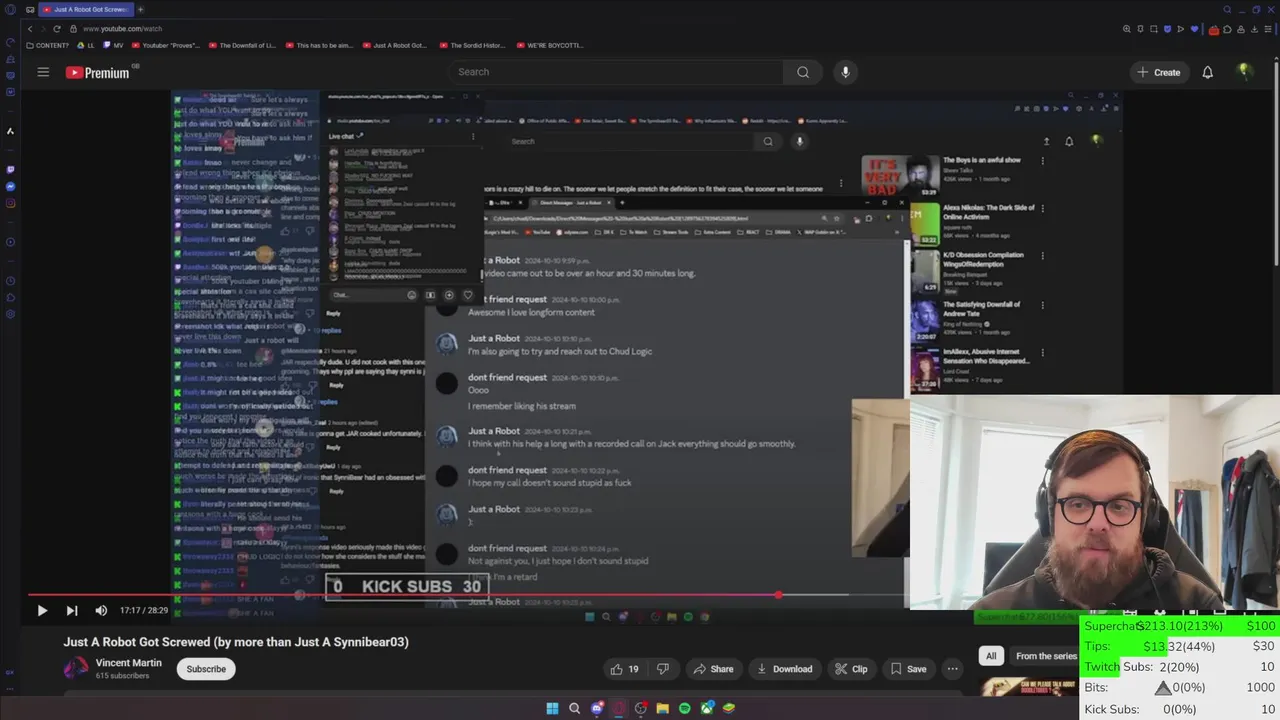Download the video
Image resolution: width=1280 pixels, height=720 pixels.
[785, 669]
